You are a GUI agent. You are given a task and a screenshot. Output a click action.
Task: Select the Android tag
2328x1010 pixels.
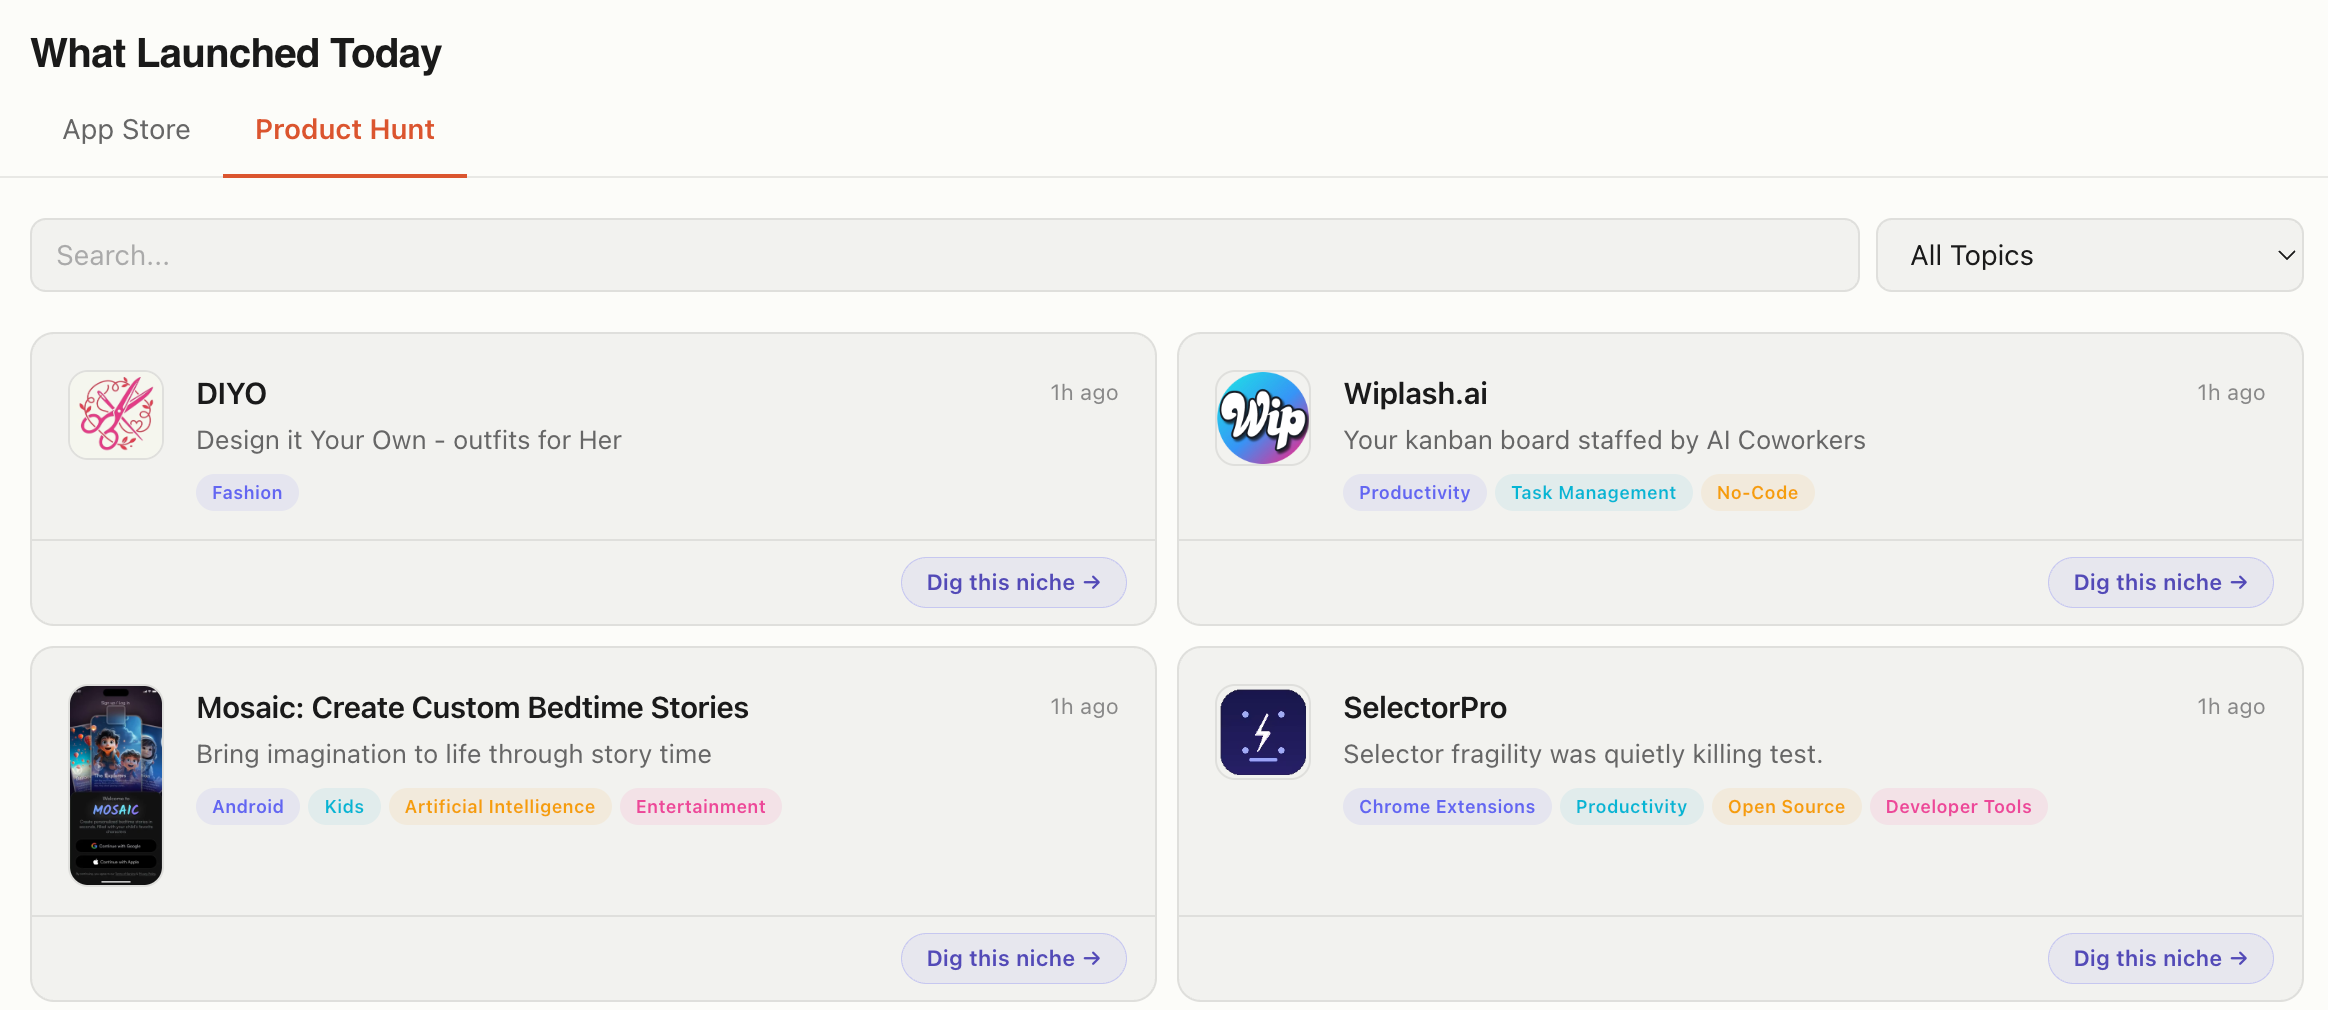(248, 807)
